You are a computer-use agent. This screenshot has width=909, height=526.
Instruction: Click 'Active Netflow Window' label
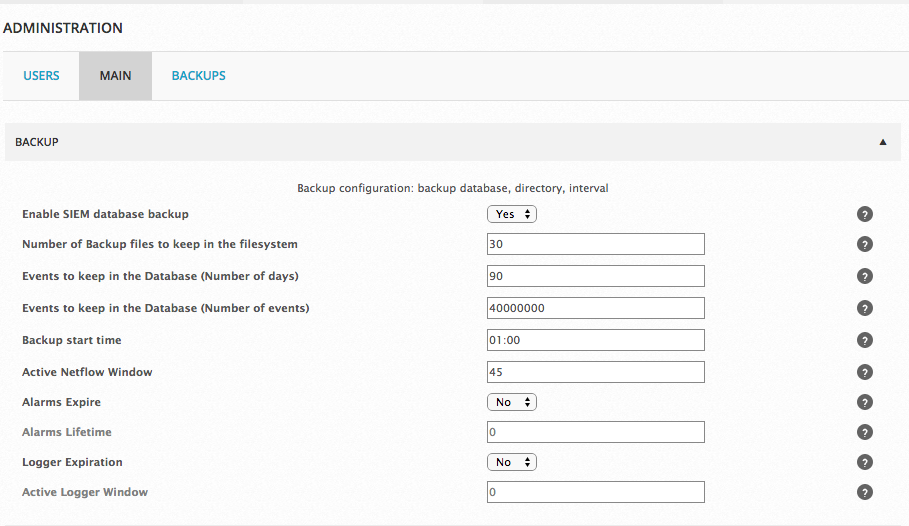pos(87,372)
